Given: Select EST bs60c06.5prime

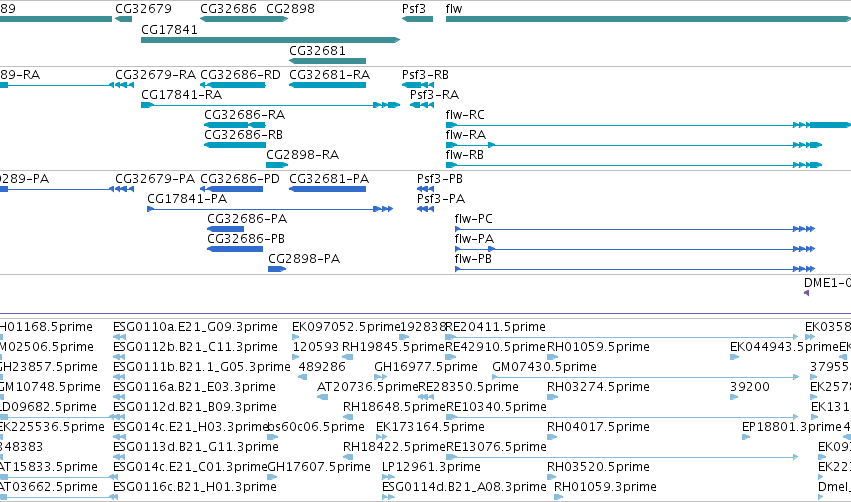Looking at the screenshot, I should tap(316, 428).
